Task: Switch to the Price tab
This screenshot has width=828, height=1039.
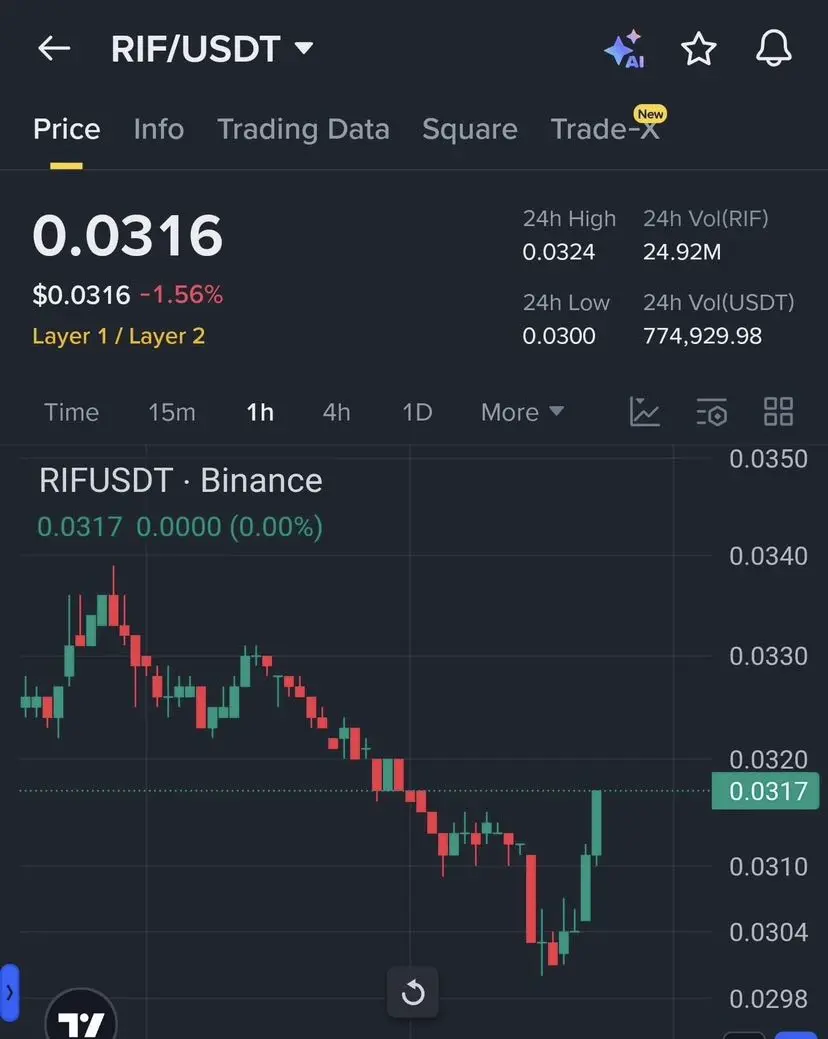Action: click(x=66, y=129)
